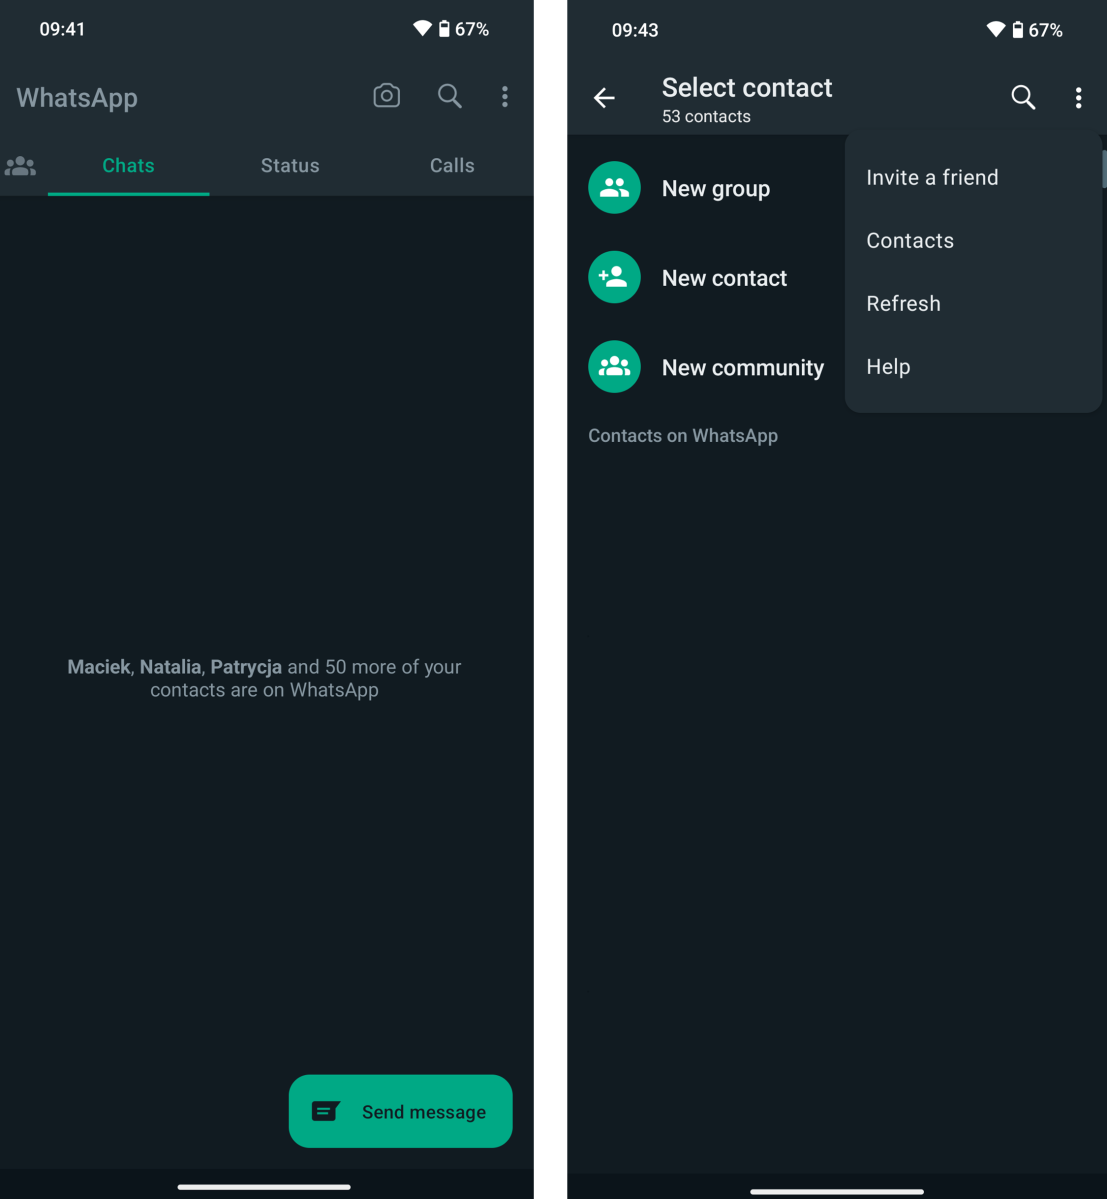
Task: Select the New community label
Action: 742,368
